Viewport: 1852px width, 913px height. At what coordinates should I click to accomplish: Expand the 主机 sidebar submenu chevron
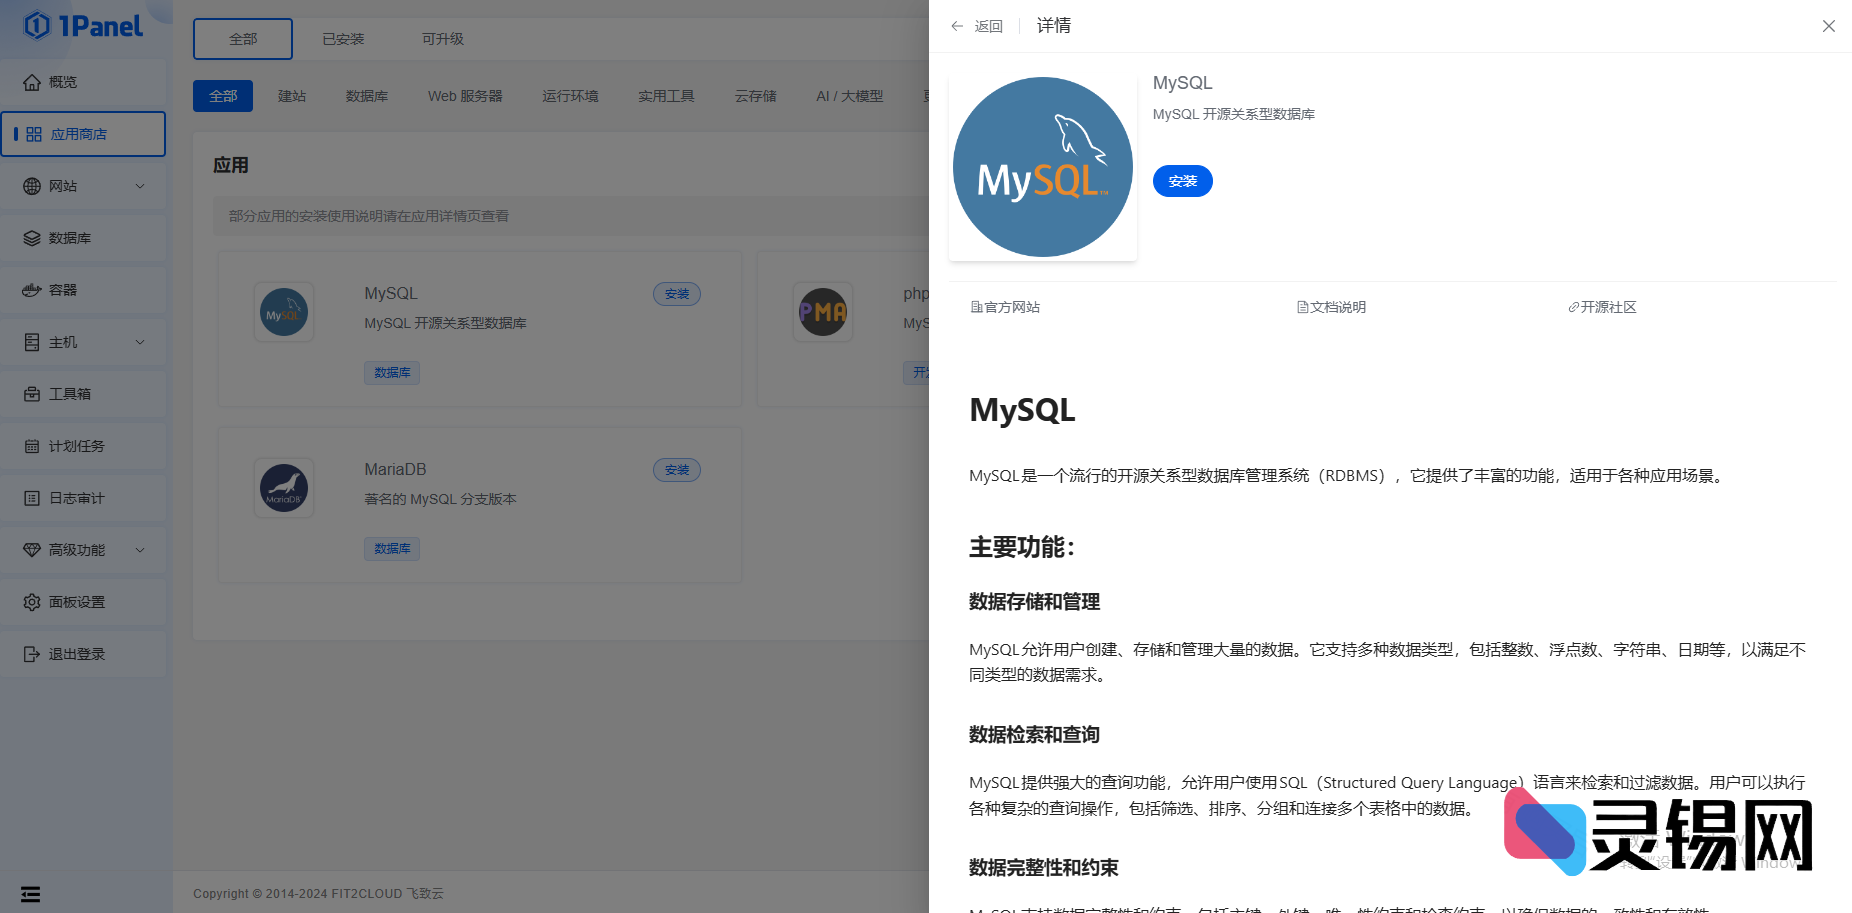(140, 342)
